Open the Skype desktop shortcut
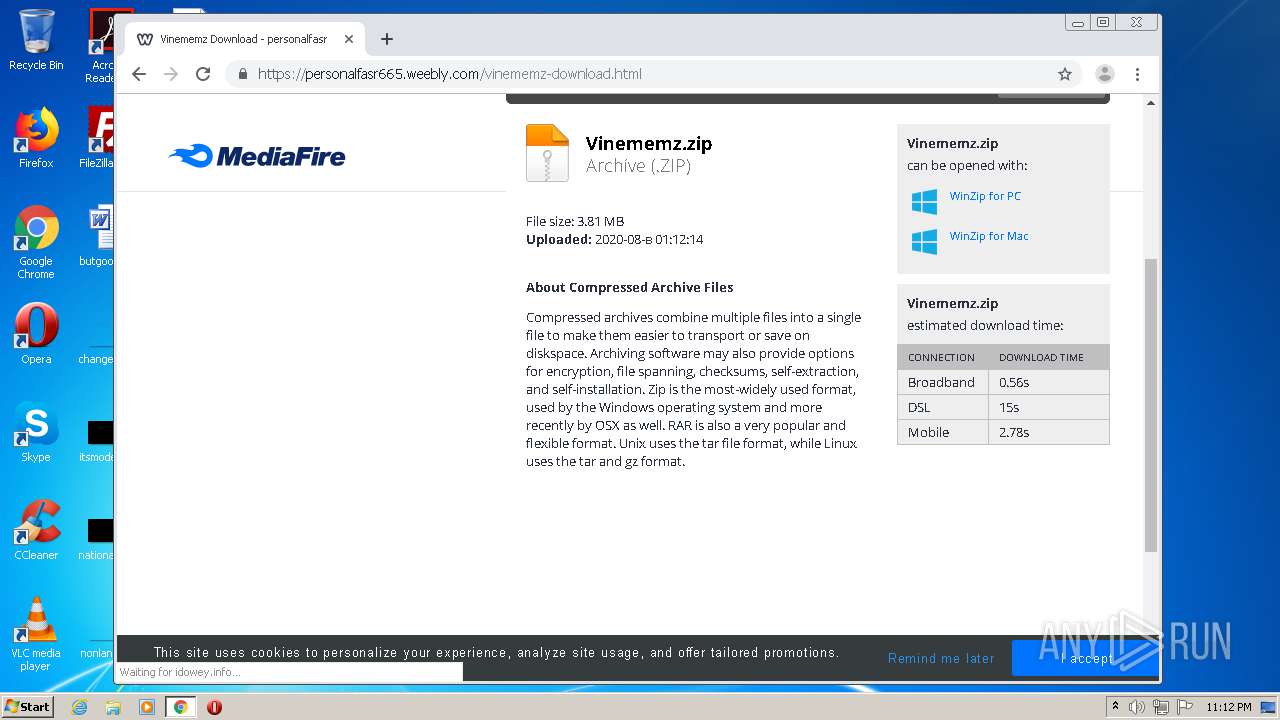This screenshot has width=1280, height=720. click(x=36, y=432)
